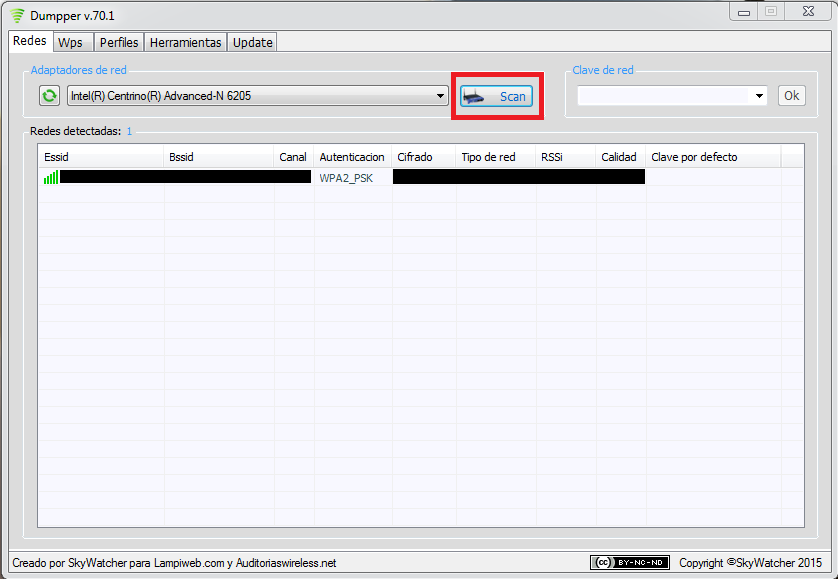Click the Canal column header
The image size is (838, 579).
click(292, 156)
